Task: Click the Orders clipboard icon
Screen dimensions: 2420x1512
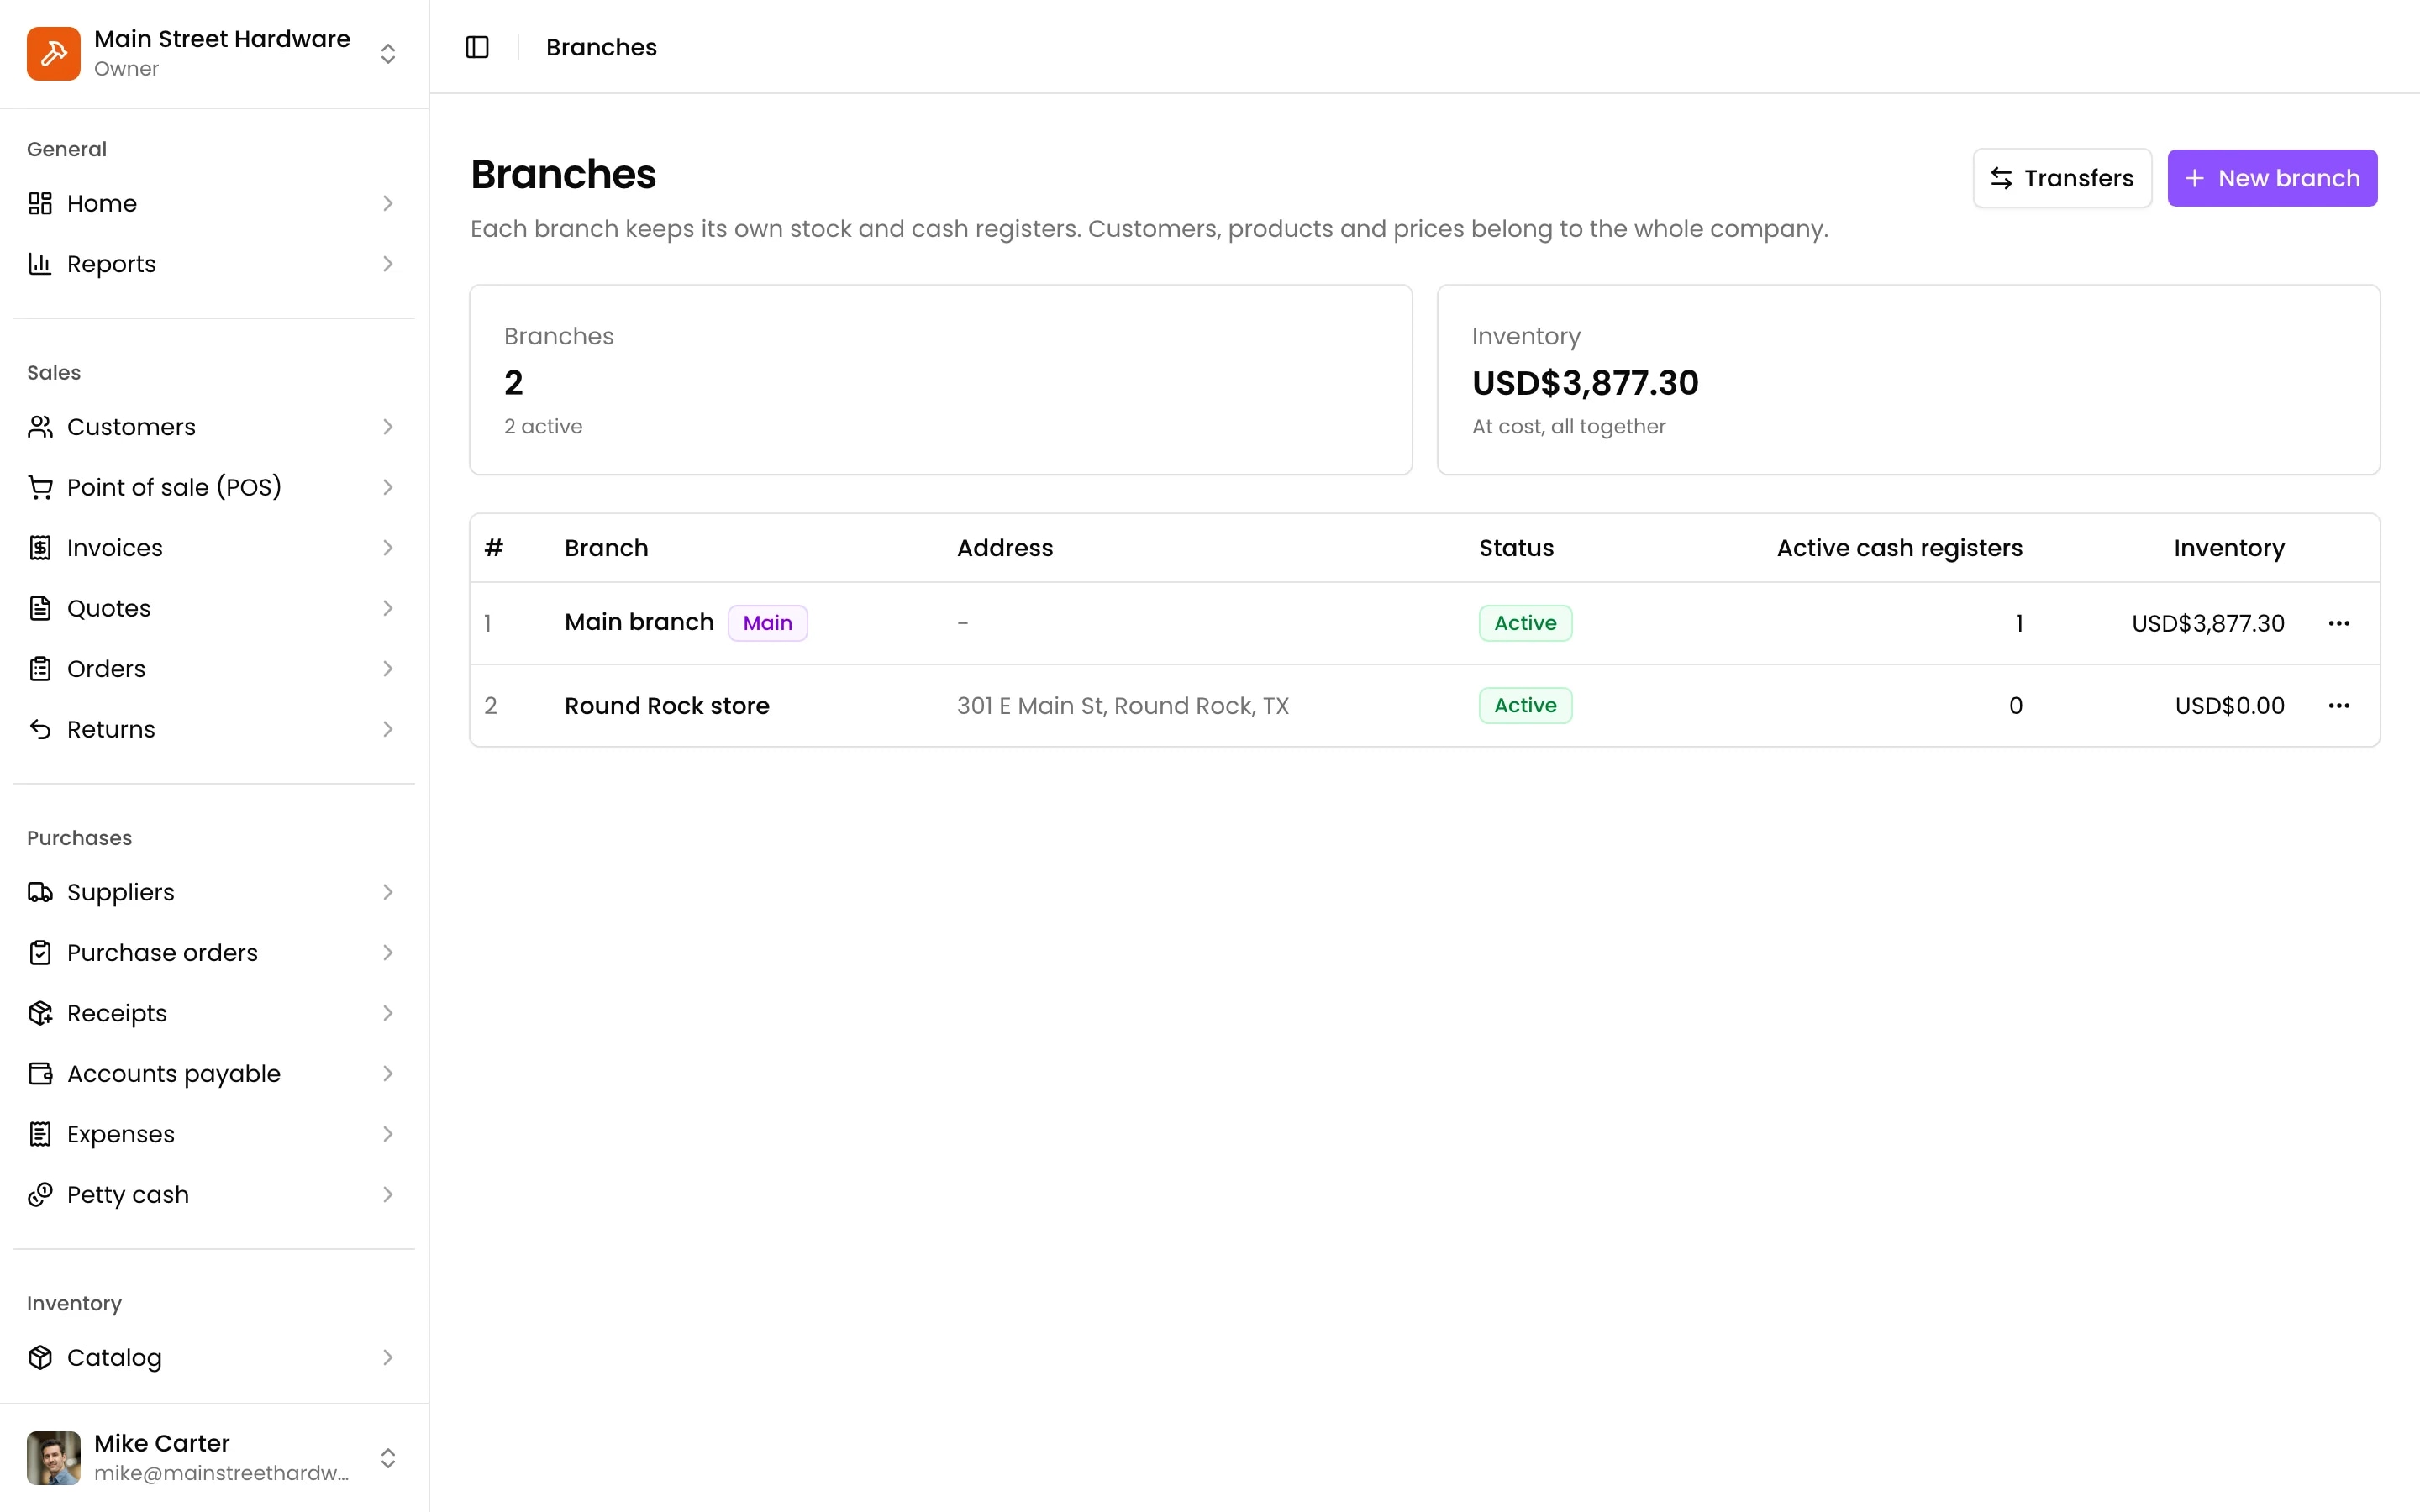Action: click(x=40, y=669)
